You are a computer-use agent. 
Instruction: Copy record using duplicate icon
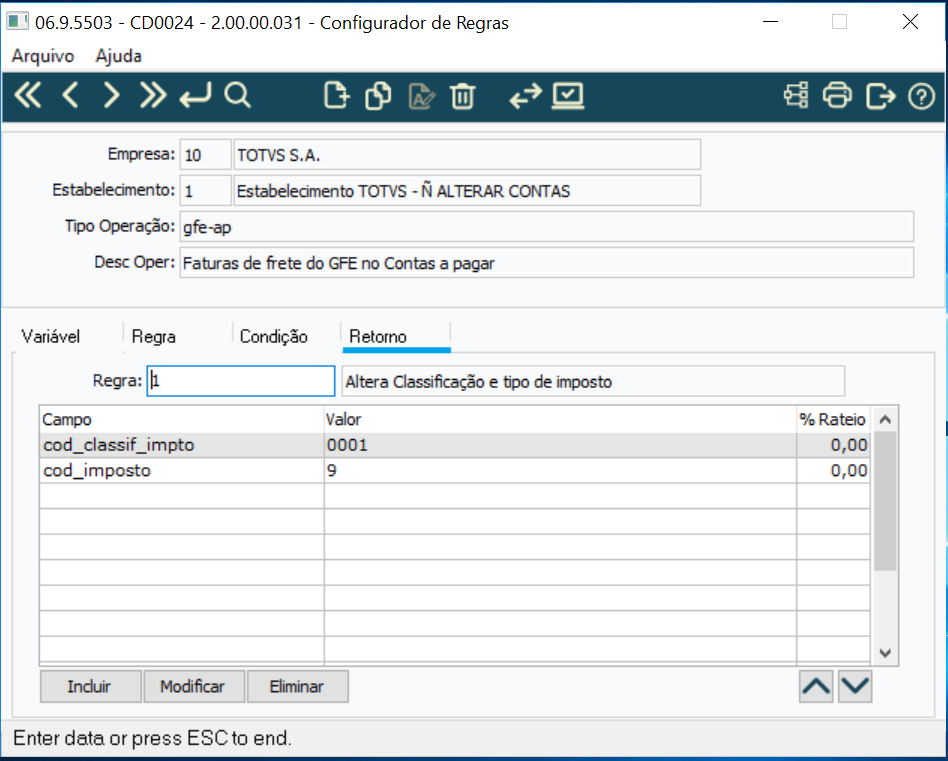(x=378, y=96)
